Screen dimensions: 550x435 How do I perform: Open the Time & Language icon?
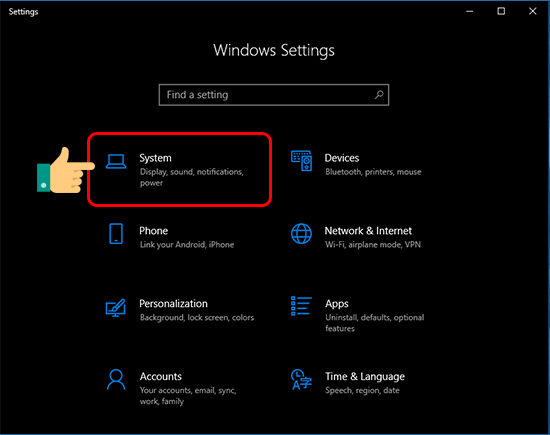click(301, 380)
